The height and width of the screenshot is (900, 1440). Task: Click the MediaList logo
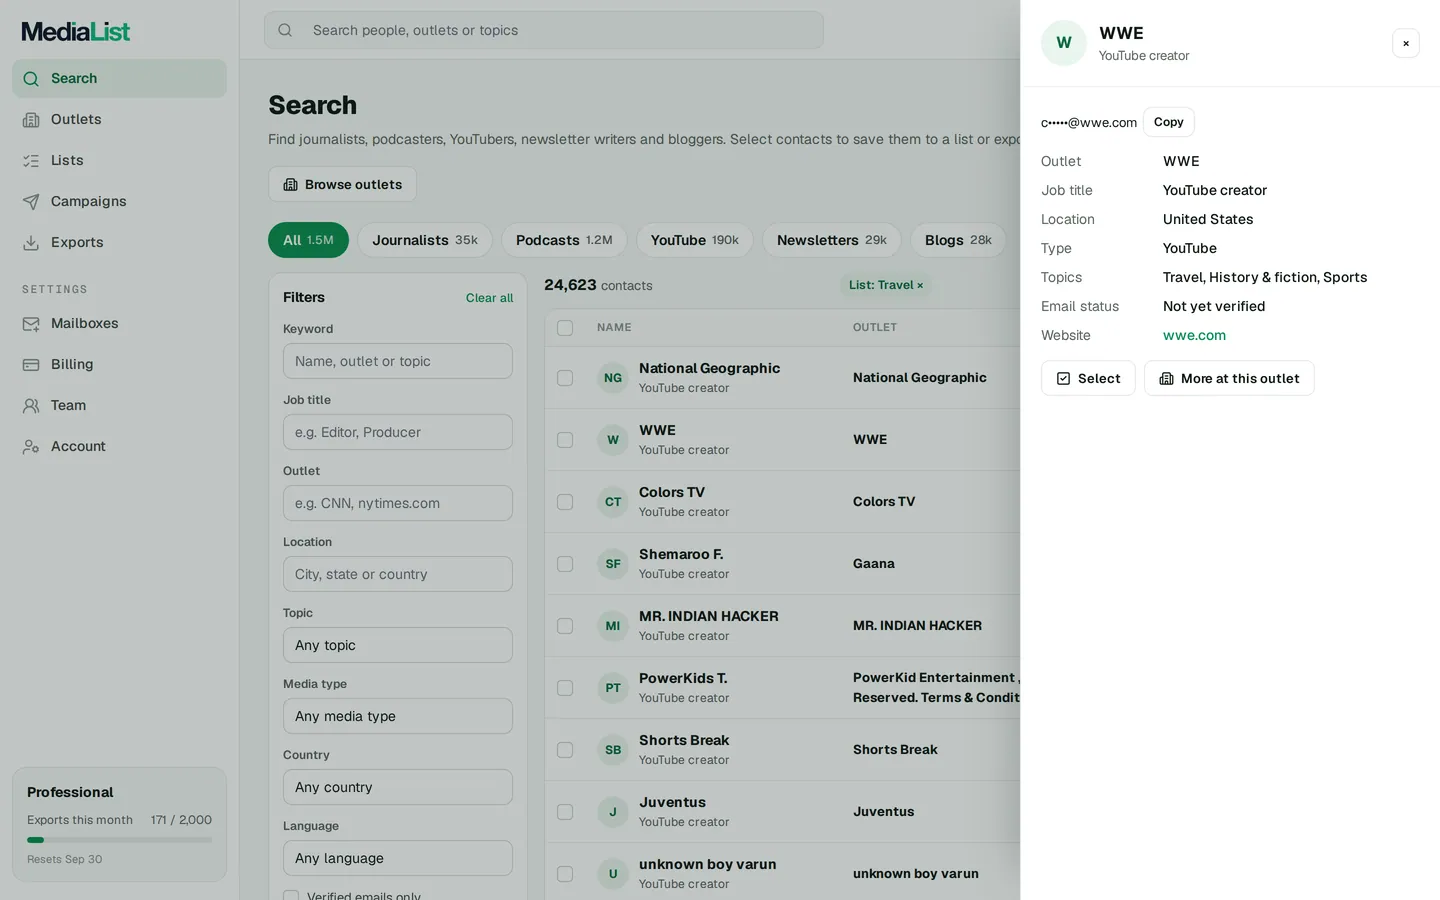click(76, 31)
